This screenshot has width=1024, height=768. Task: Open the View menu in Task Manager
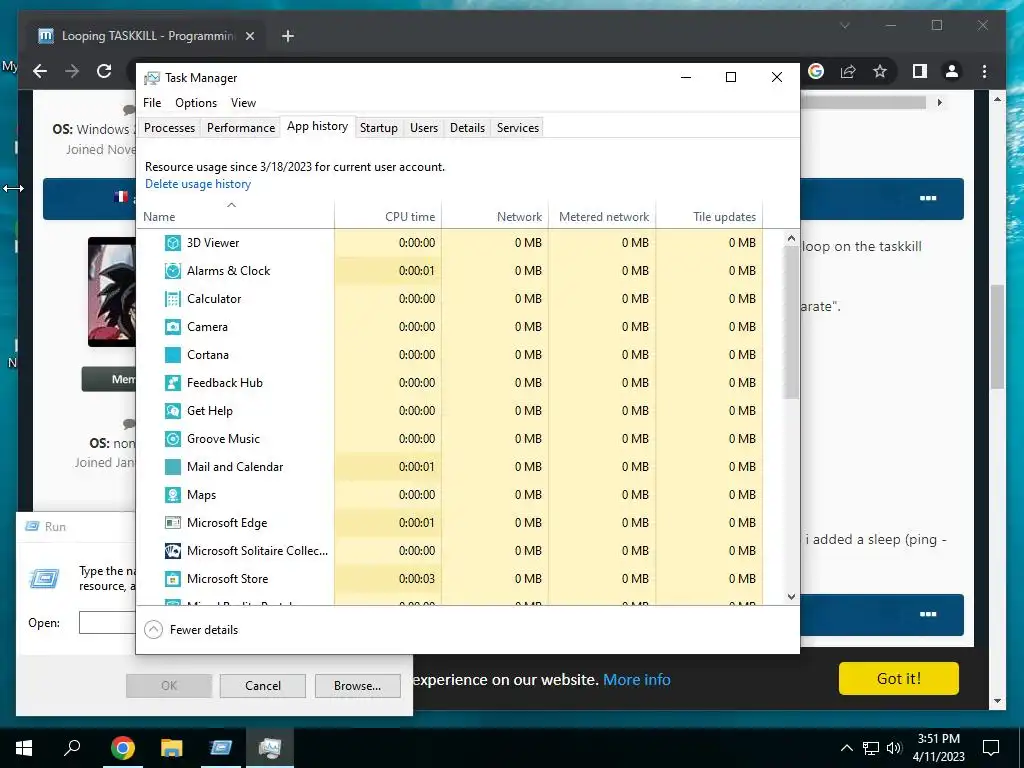pos(243,103)
